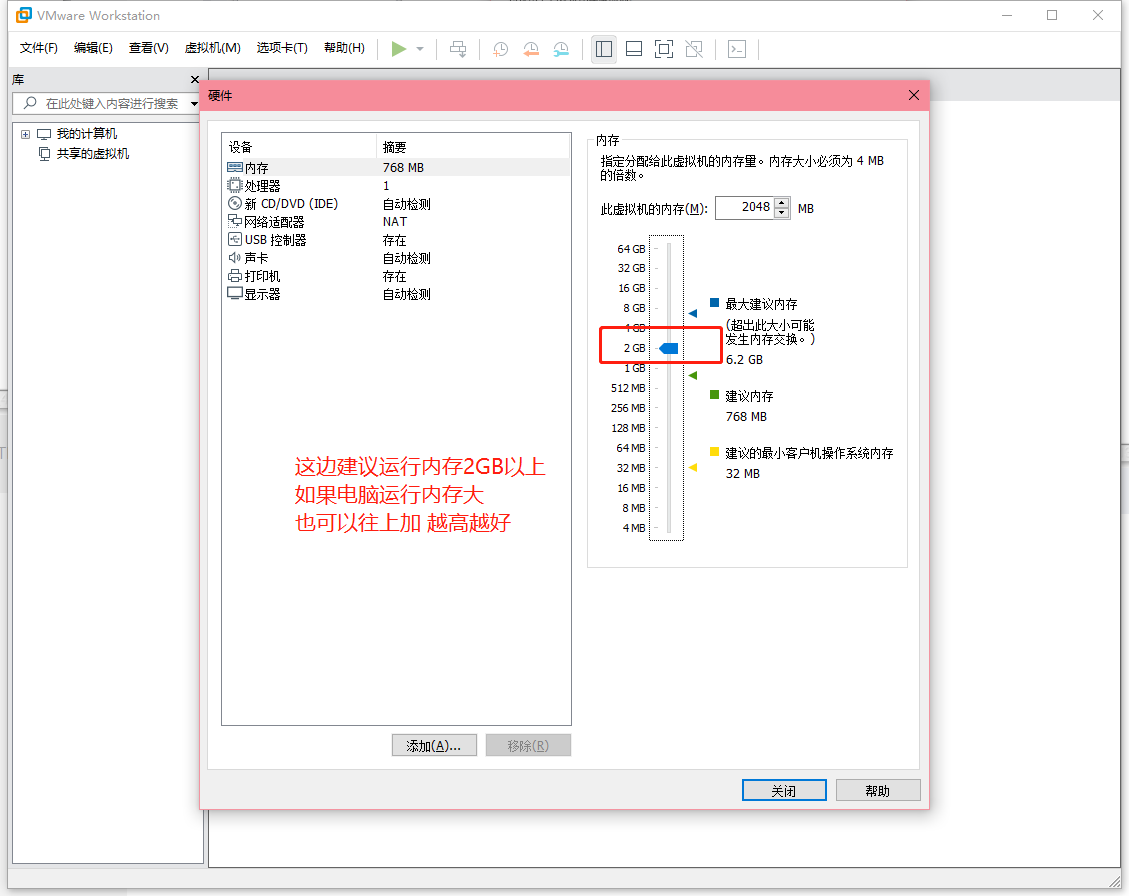Select 共享的虚拟机 in the library tree
Viewport: 1129px width, 896px height.
(x=92, y=153)
